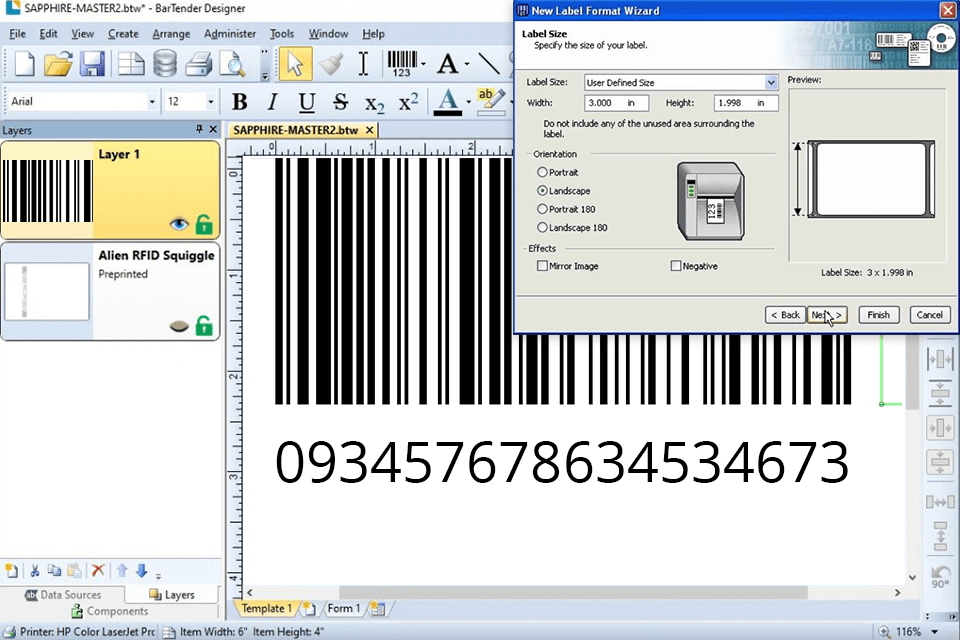The width and height of the screenshot is (960, 640).
Task: Open the Label Size dropdown
Action: coord(771,82)
